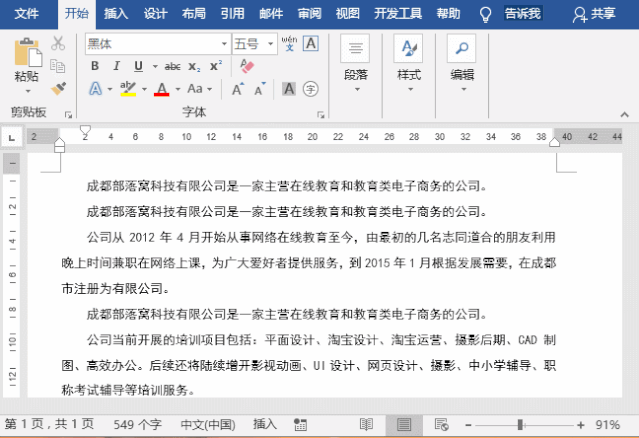
Task: Open the 插入 ribbon tab
Action: click(x=116, y=14)
